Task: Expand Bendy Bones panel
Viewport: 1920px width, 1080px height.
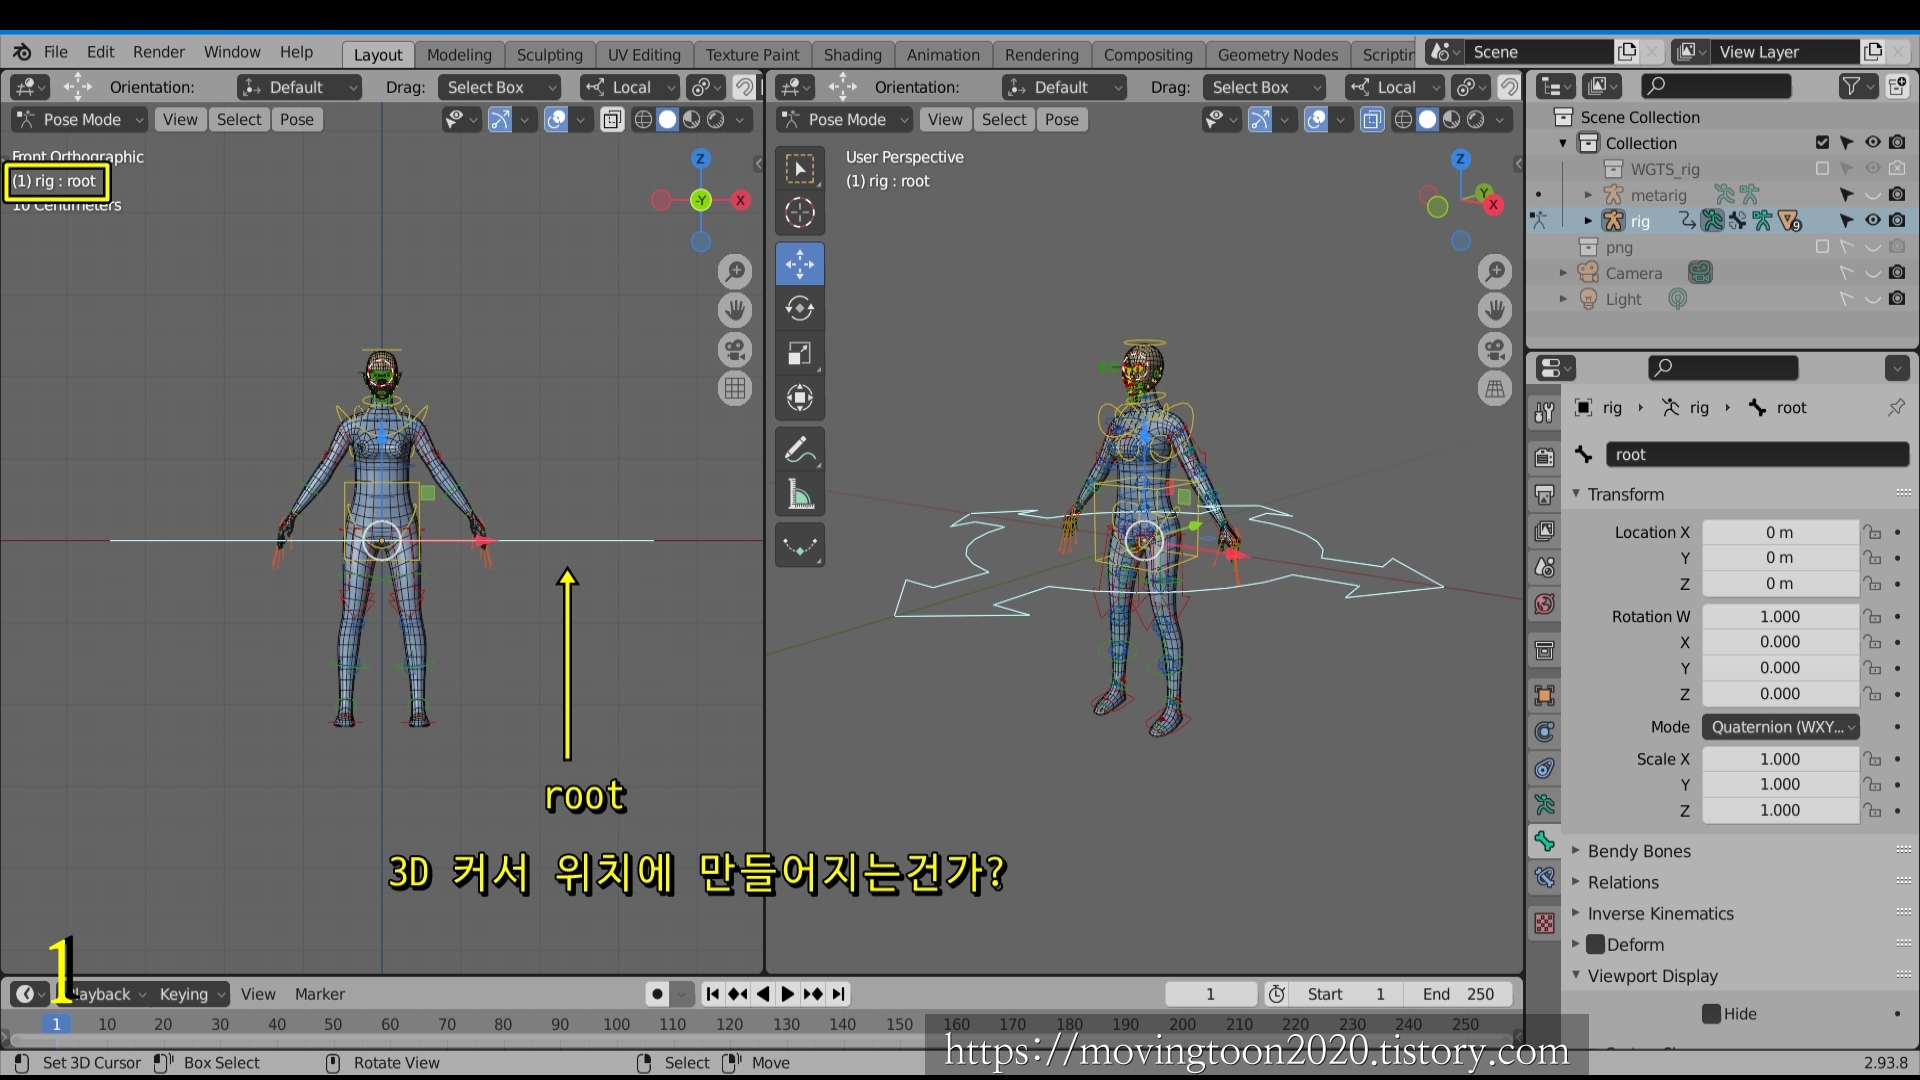Action: [1639, 851]
